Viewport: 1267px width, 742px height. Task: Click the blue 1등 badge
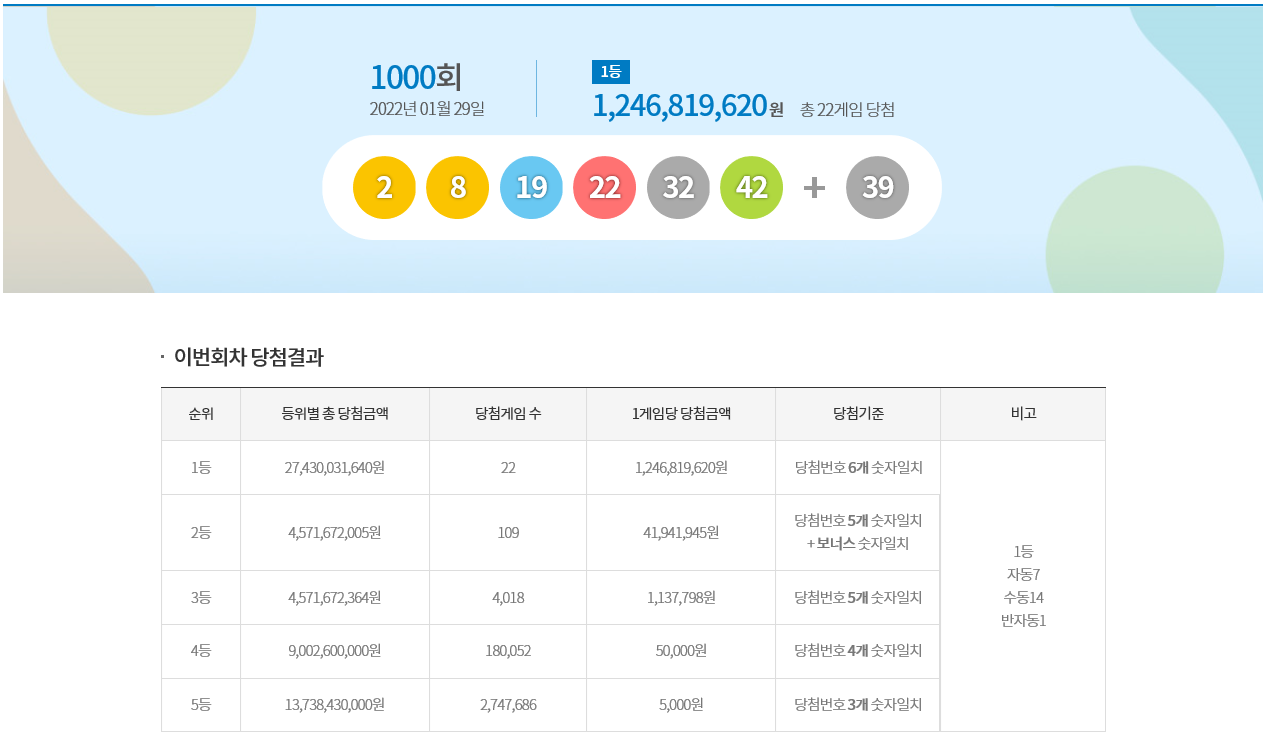610,71
